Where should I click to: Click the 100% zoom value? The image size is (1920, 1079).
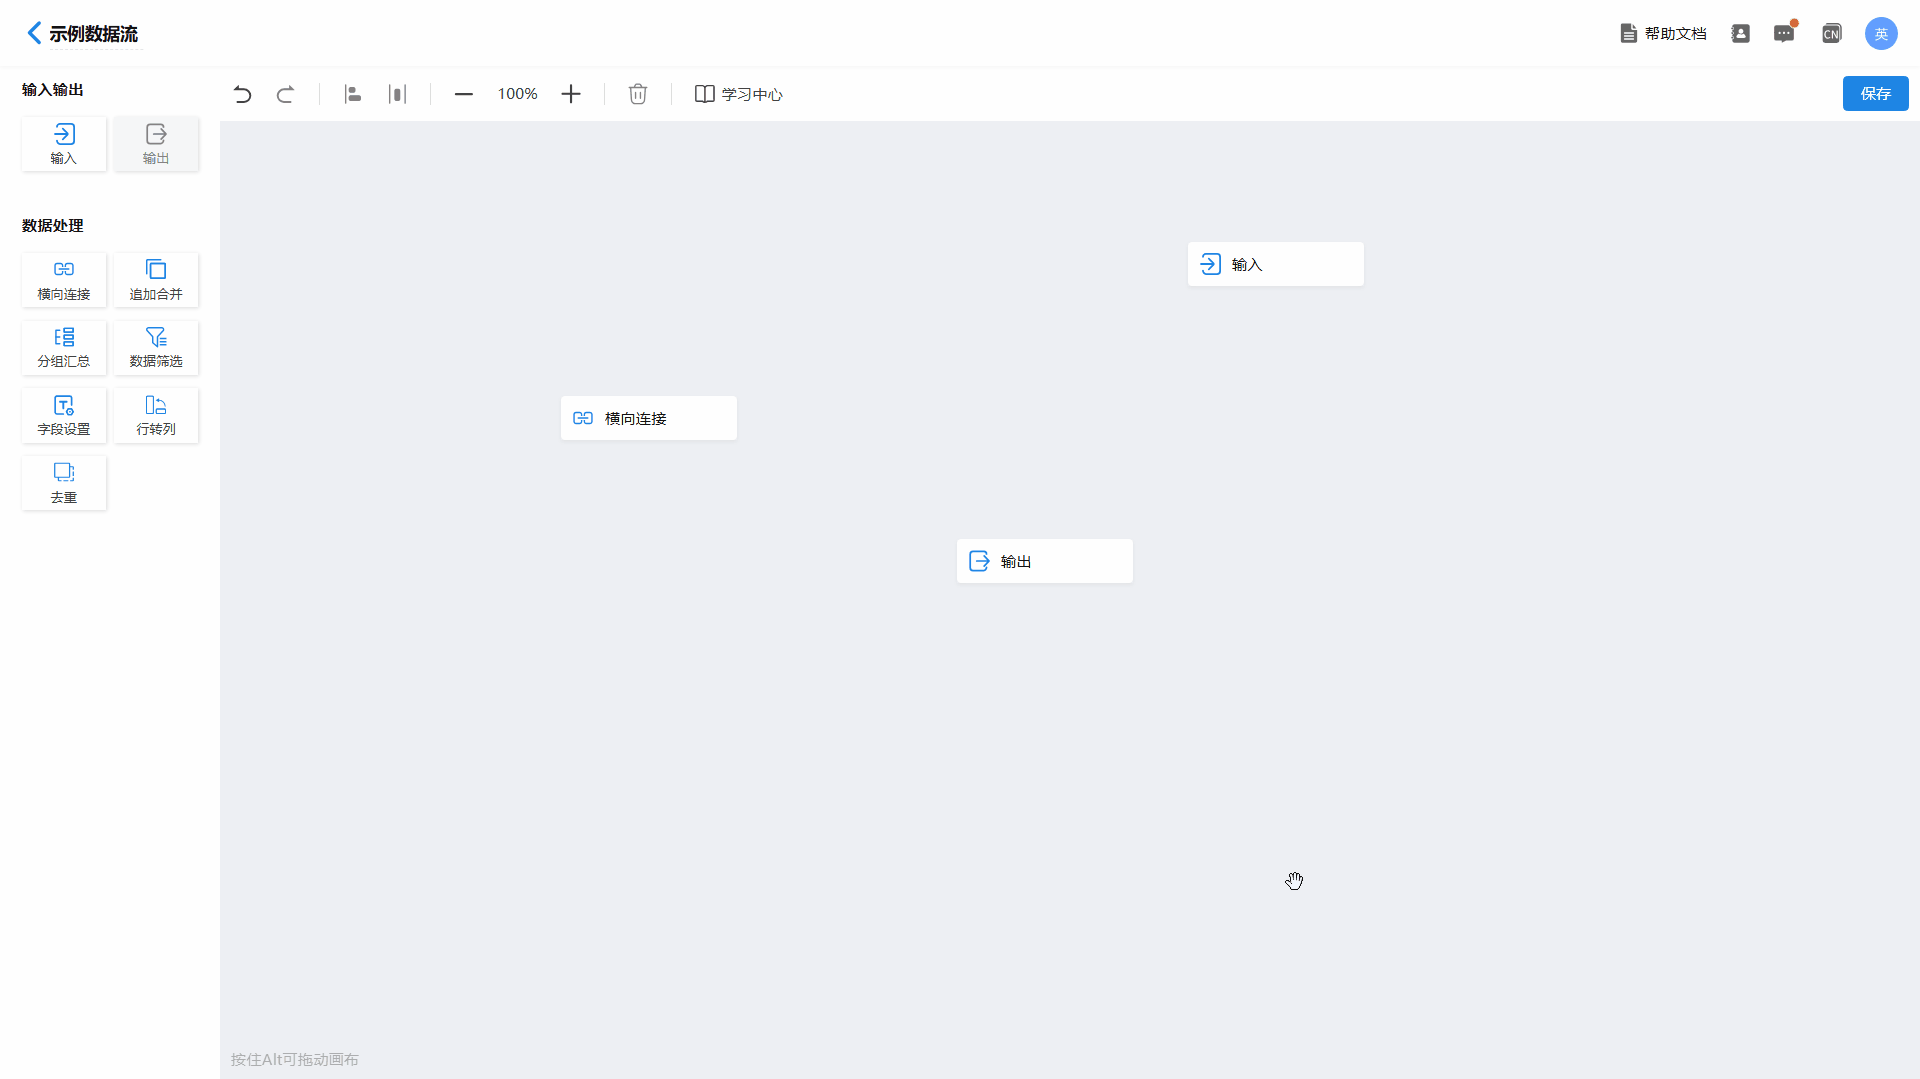tap(518, 94)
